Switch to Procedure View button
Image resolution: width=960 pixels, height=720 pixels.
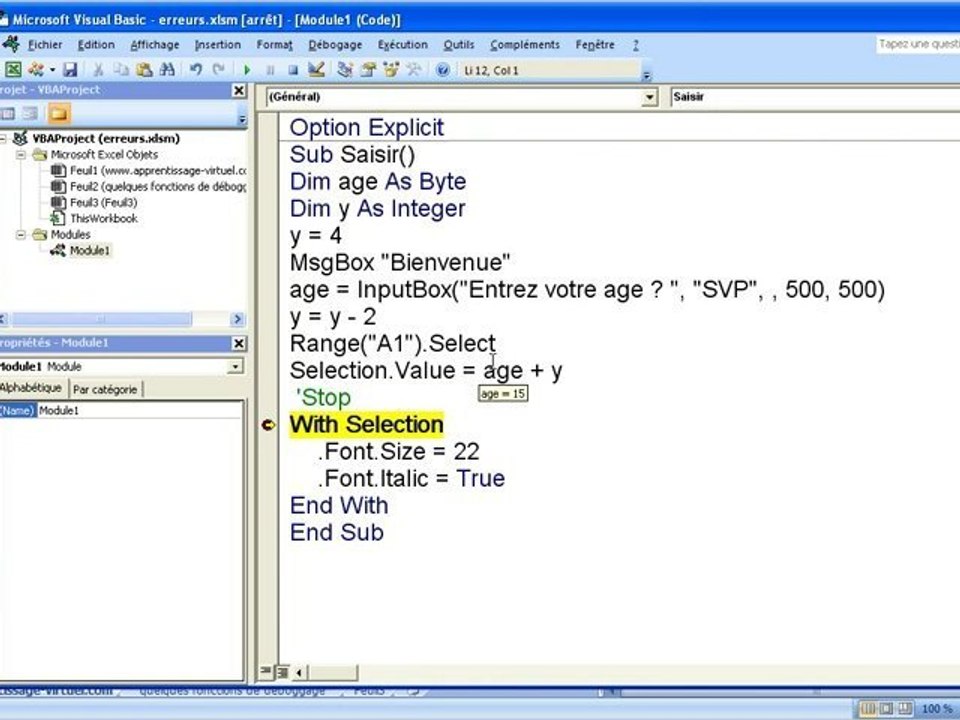point(264,672)
